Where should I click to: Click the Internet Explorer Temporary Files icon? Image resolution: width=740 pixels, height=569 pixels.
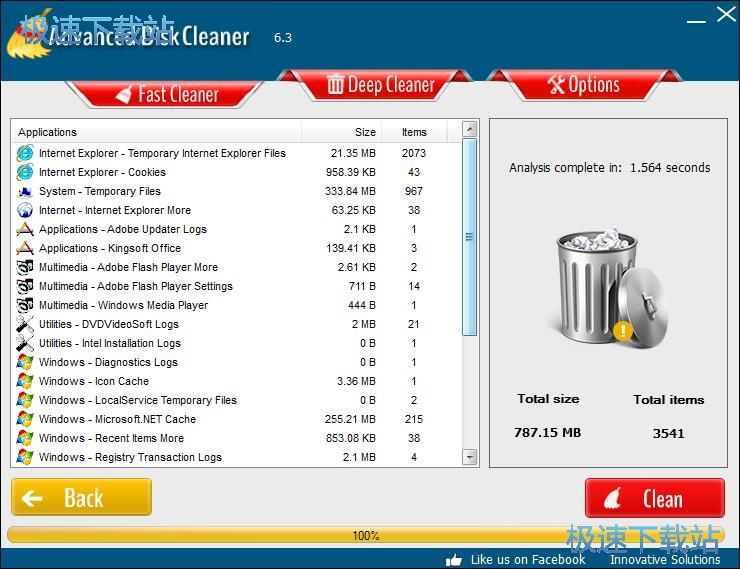click(25, 153)
